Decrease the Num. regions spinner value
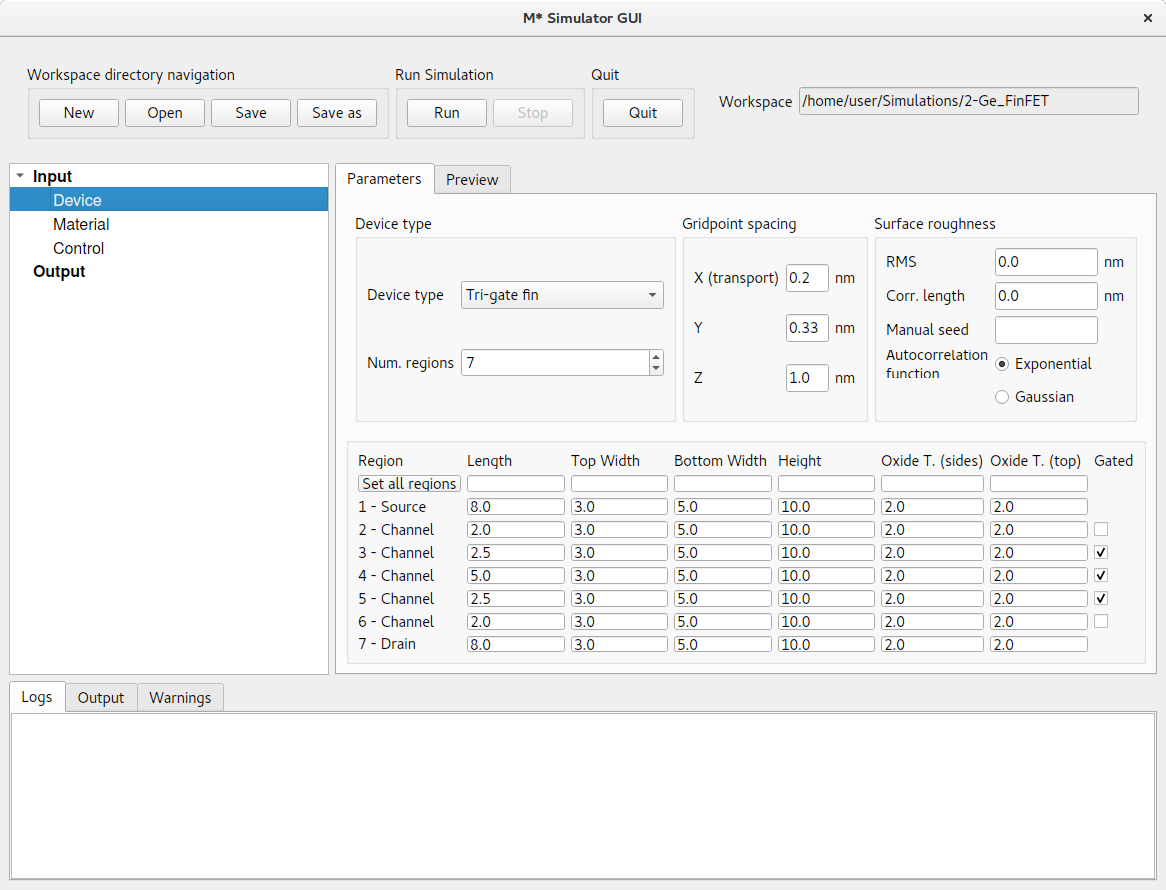Image resolution: width=1166 pixels, height=890 pixels. pyautogui.click(x=656, y=369)
